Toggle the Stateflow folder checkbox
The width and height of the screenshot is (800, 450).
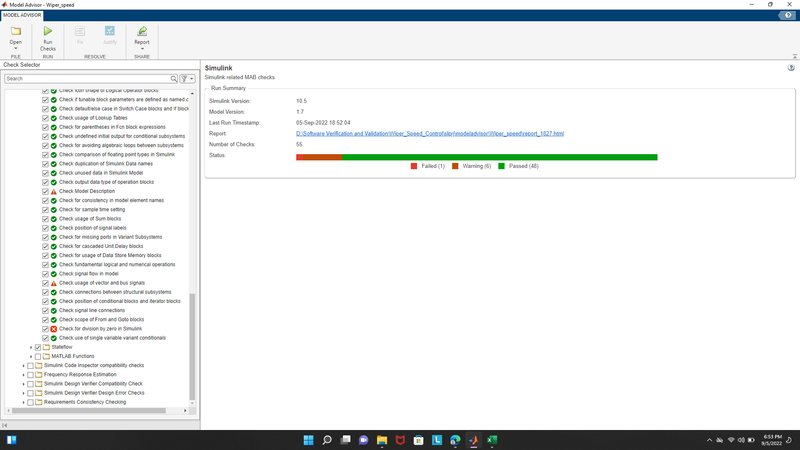point(38,347)
